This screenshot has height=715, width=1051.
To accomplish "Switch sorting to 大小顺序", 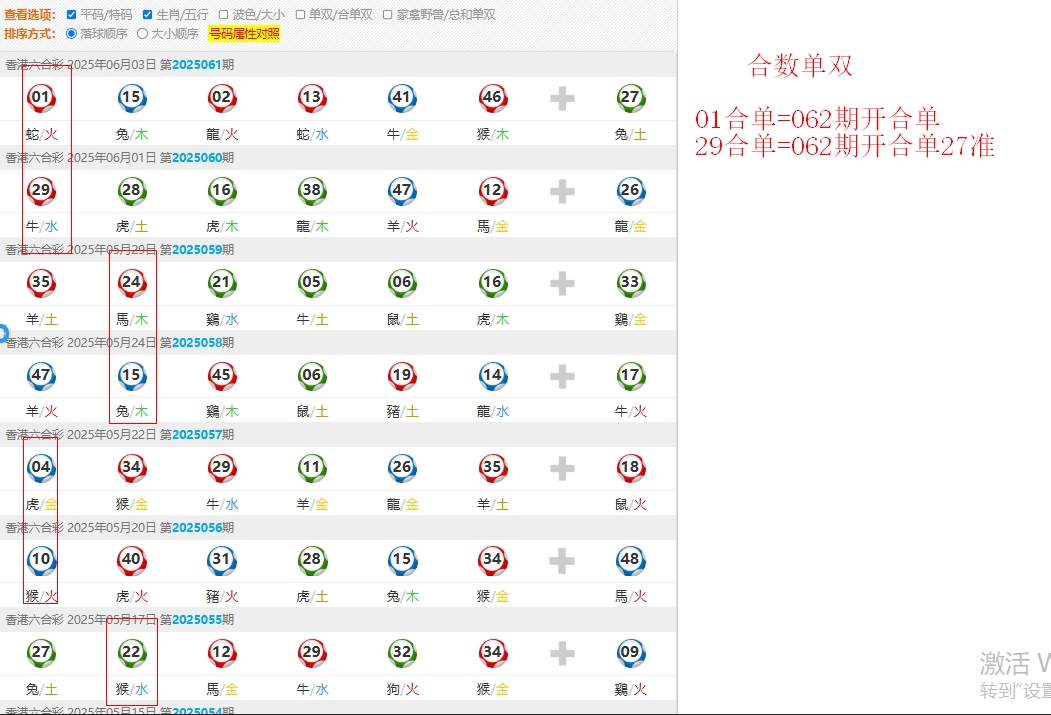I will [142, 34].
